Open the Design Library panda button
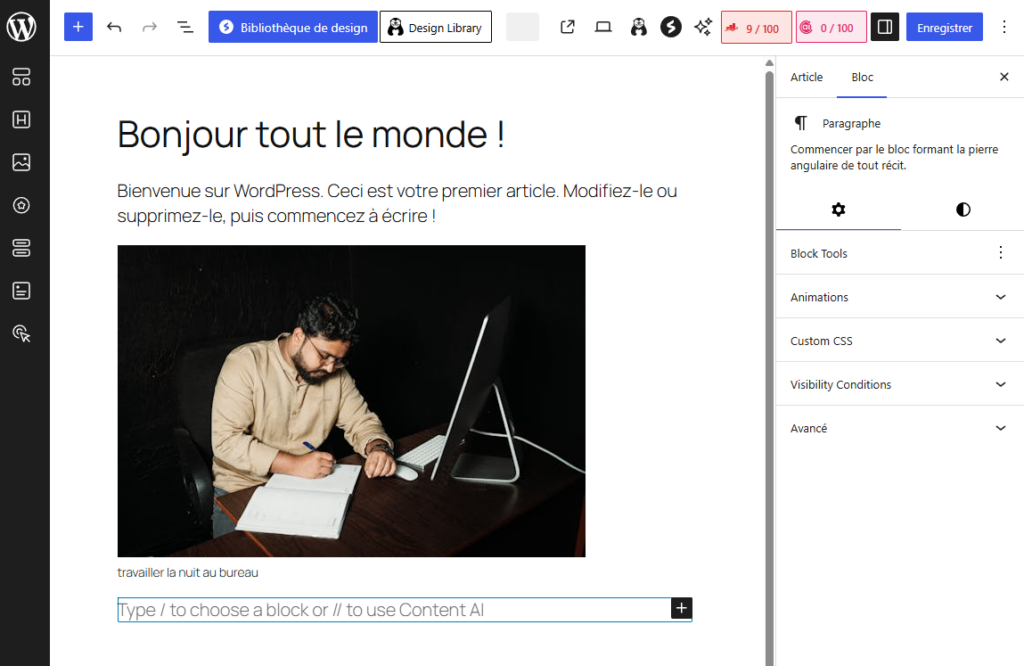 [436, 27]
